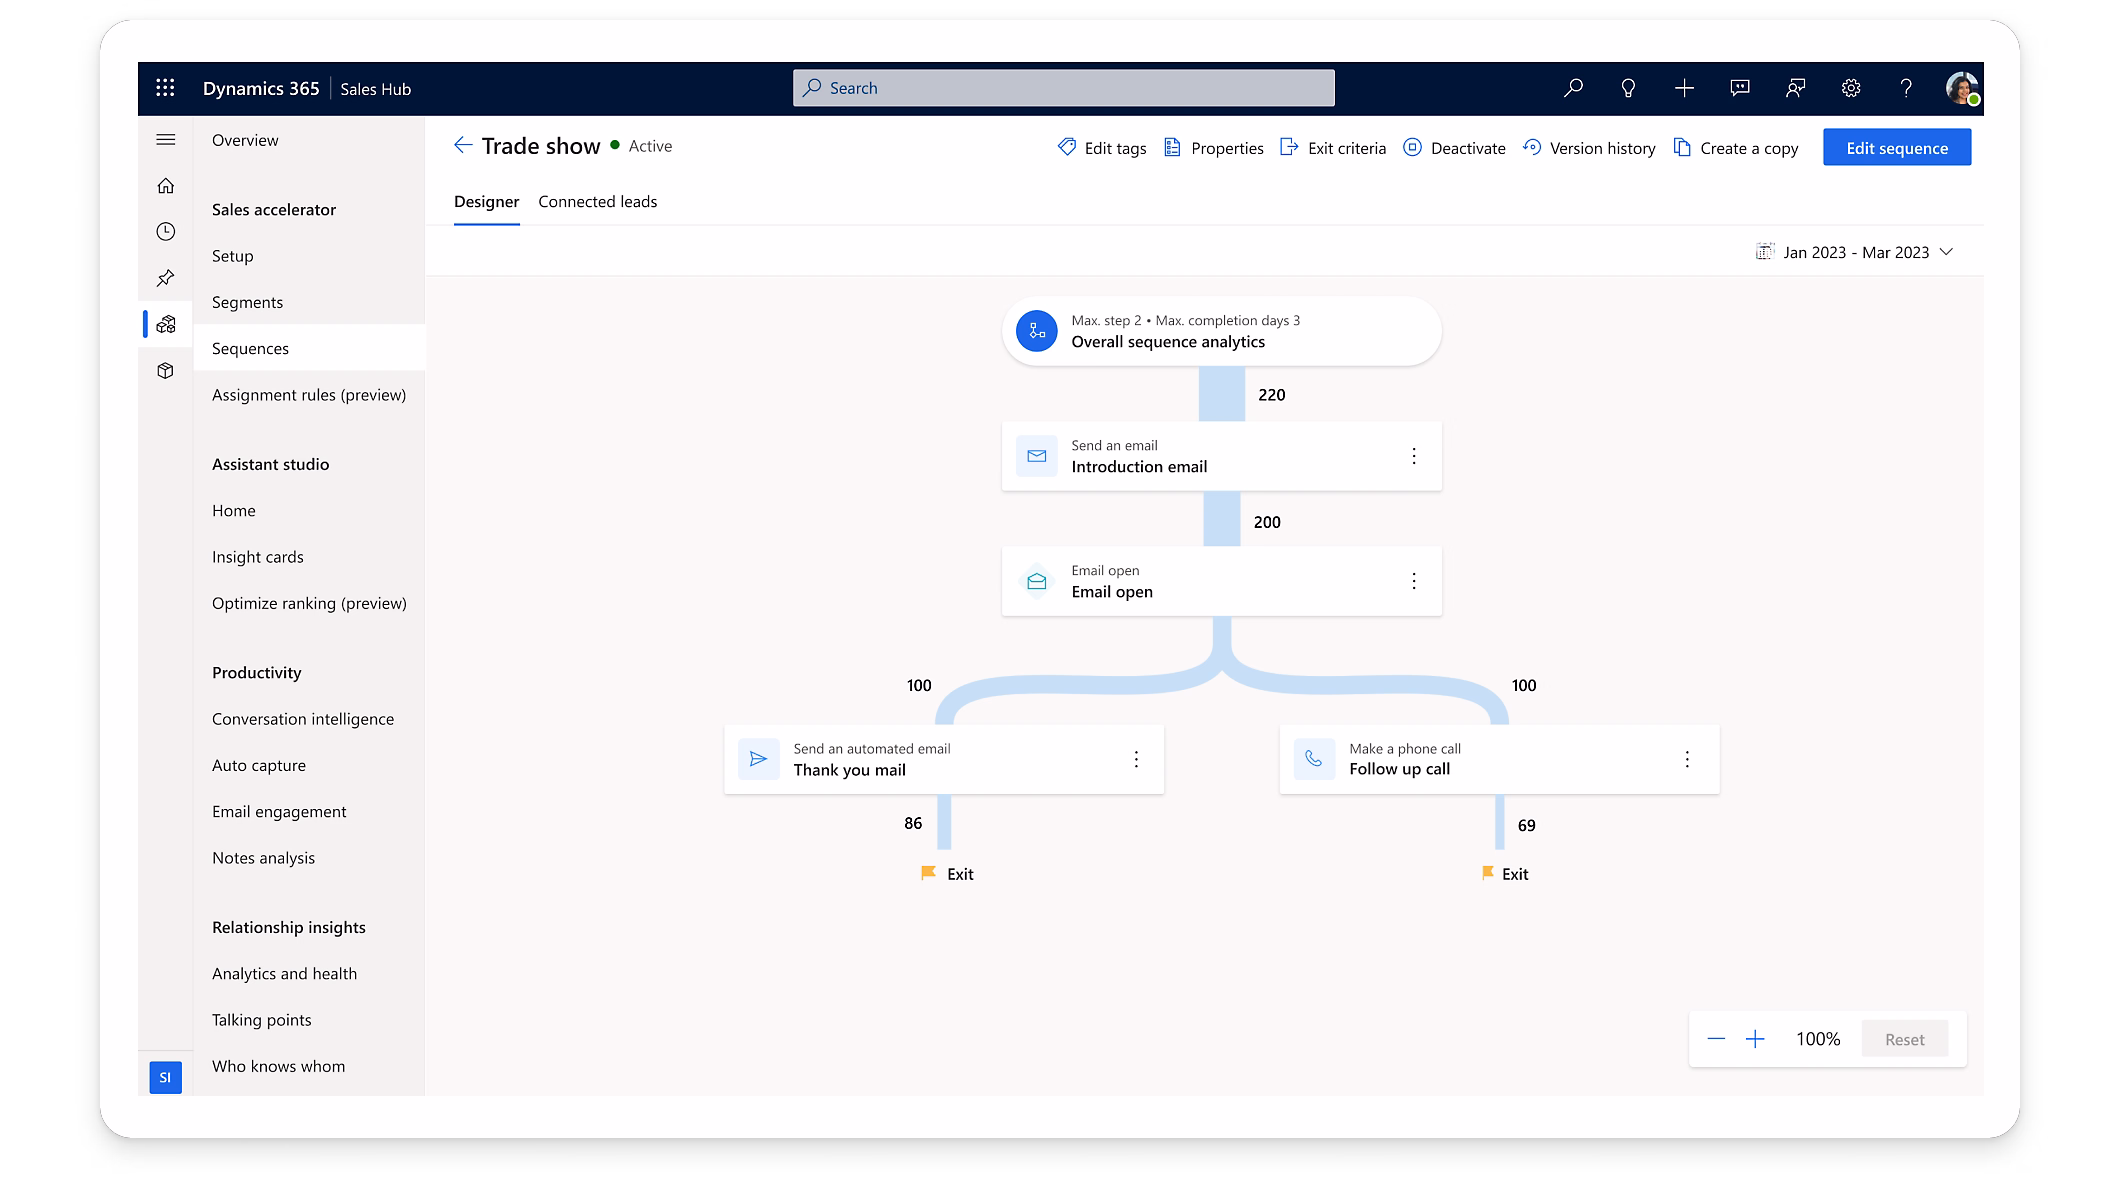Select Segments in the left navigation
This screenshot has height=1192, width=2120.
point(247,302)
